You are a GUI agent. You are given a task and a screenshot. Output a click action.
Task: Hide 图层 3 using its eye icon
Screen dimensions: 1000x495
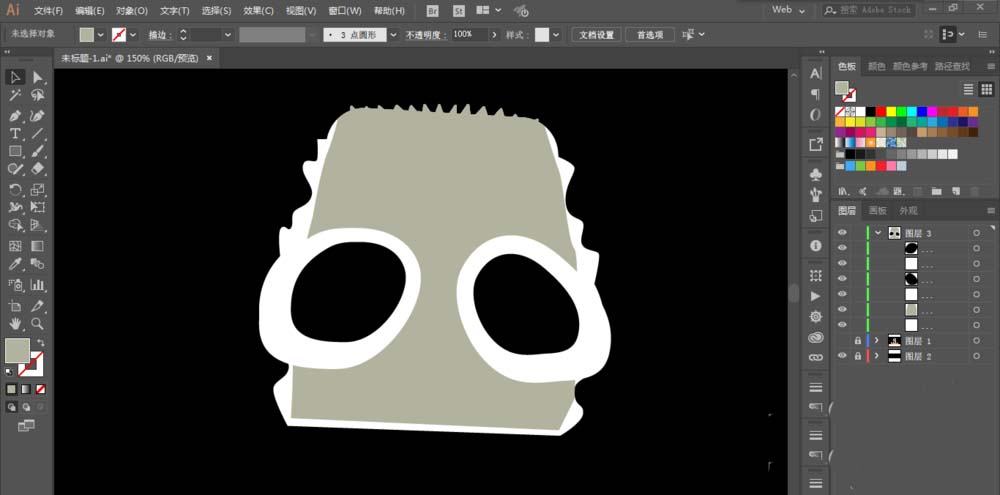(x=842, y=233)
